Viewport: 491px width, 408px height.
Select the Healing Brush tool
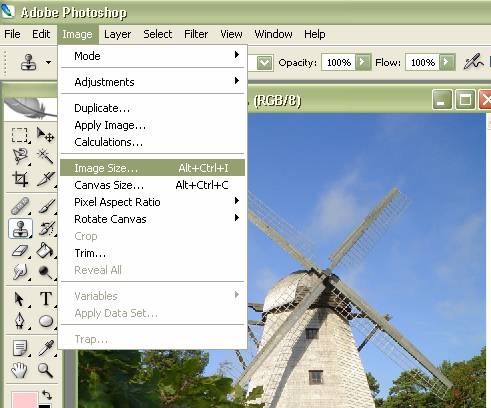(x=20, y=206)
